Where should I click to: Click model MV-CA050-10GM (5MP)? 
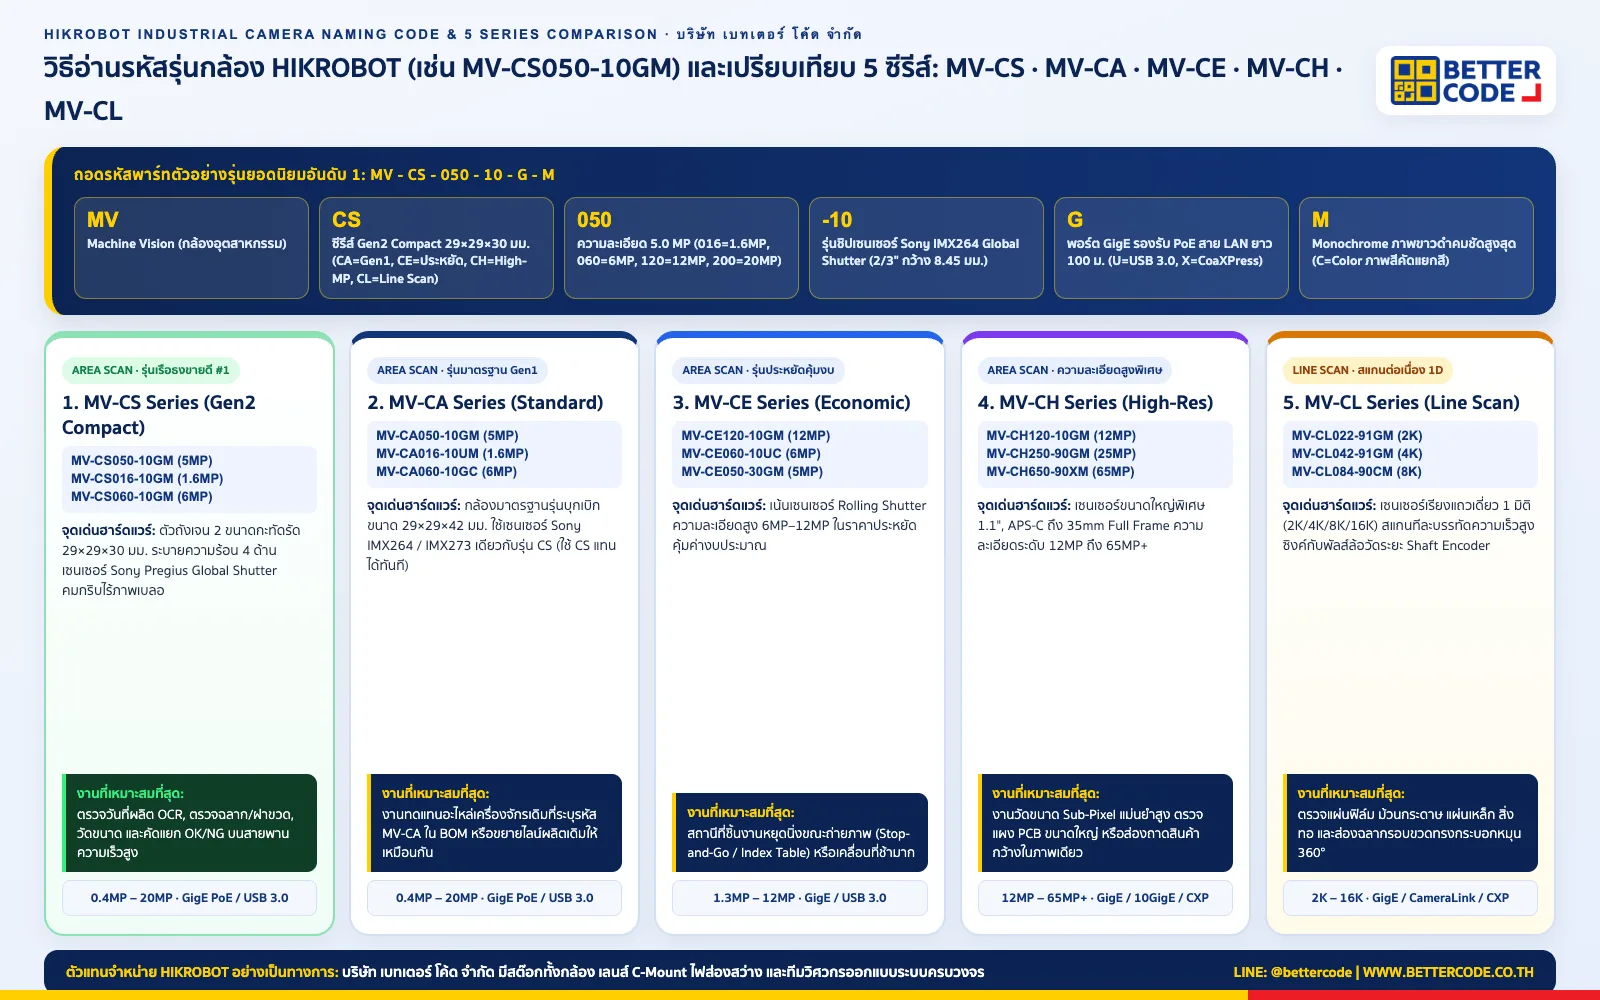447,436
